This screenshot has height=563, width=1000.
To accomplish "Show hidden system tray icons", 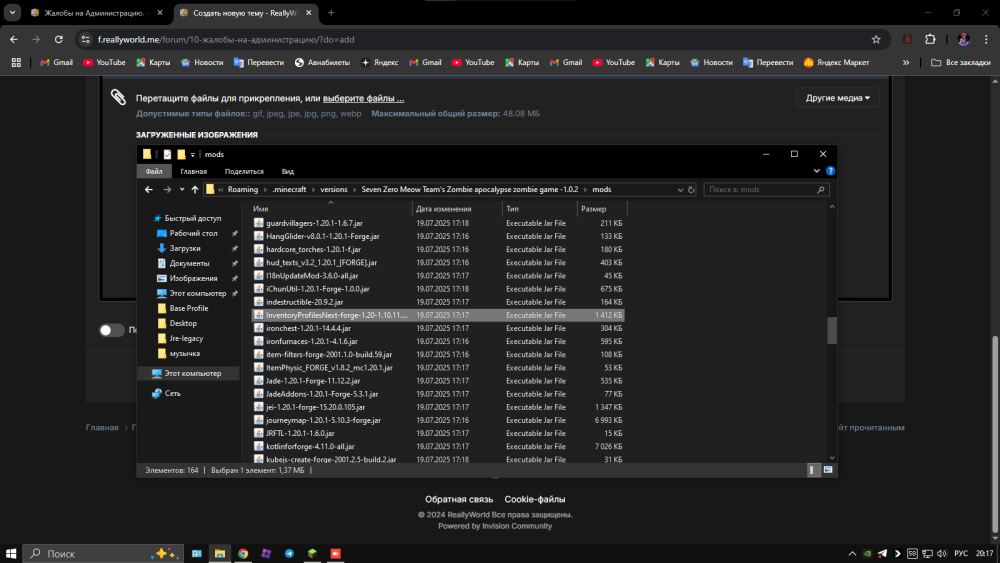I will pos(852,553).
